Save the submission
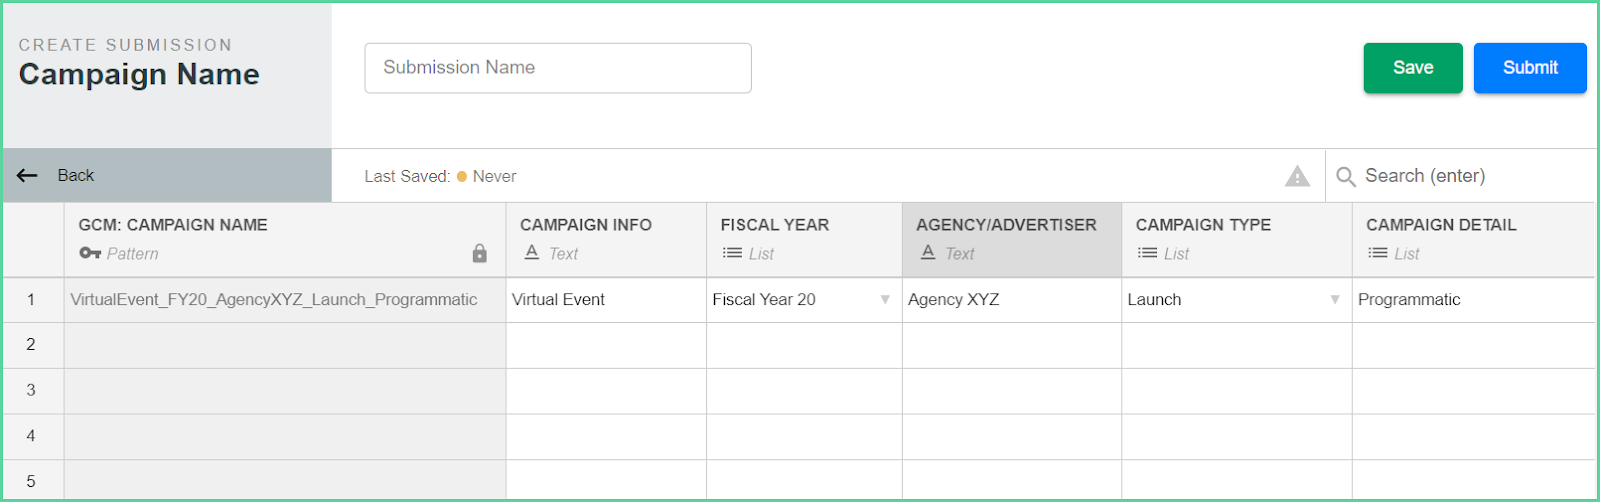1600x502 pixels. click(1413, 68)
